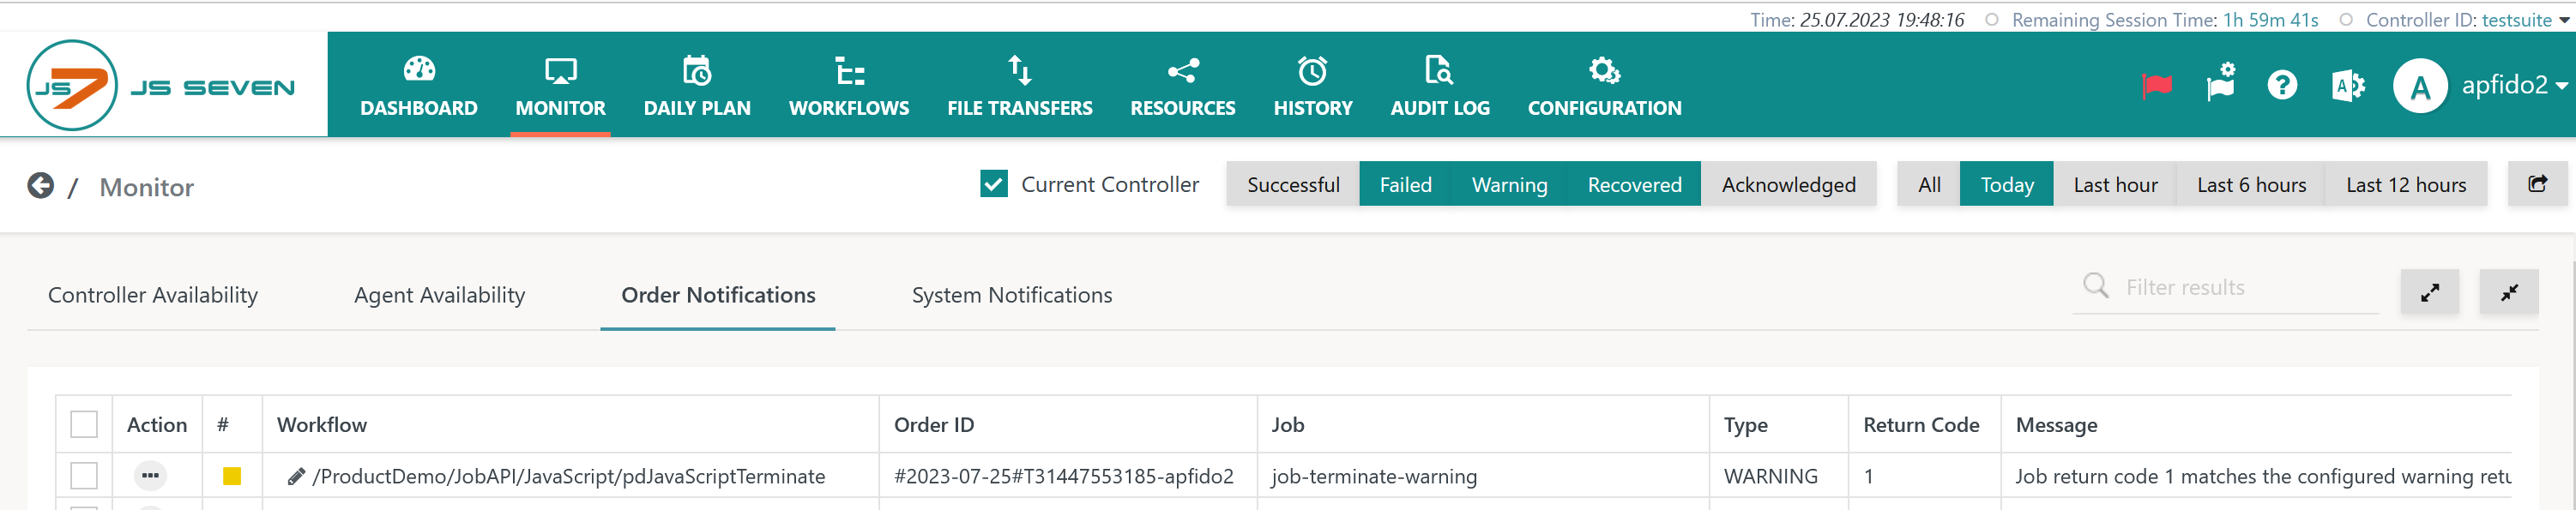Sort by the Workflow column header
Viewport: 2576px width, 510px height.
pos(322,425)
